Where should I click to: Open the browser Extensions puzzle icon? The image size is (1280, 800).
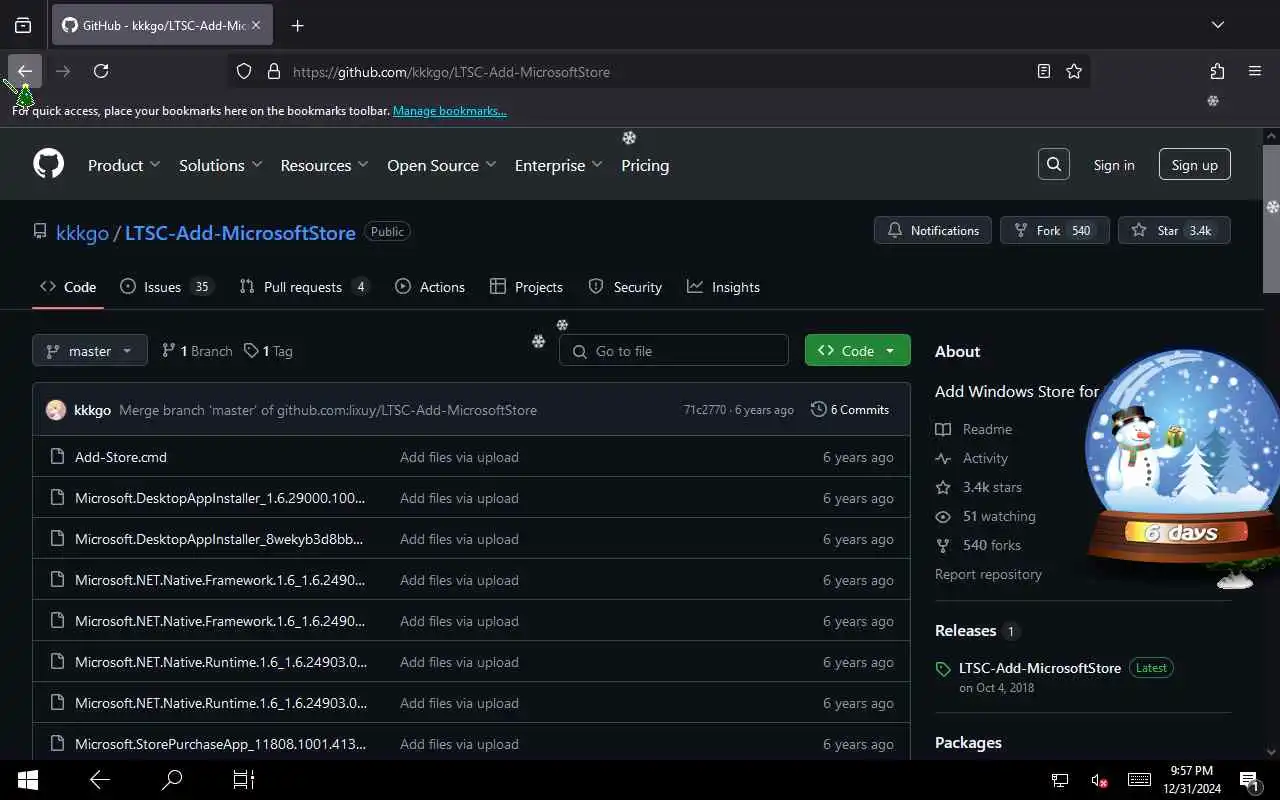click(1217, 71)
